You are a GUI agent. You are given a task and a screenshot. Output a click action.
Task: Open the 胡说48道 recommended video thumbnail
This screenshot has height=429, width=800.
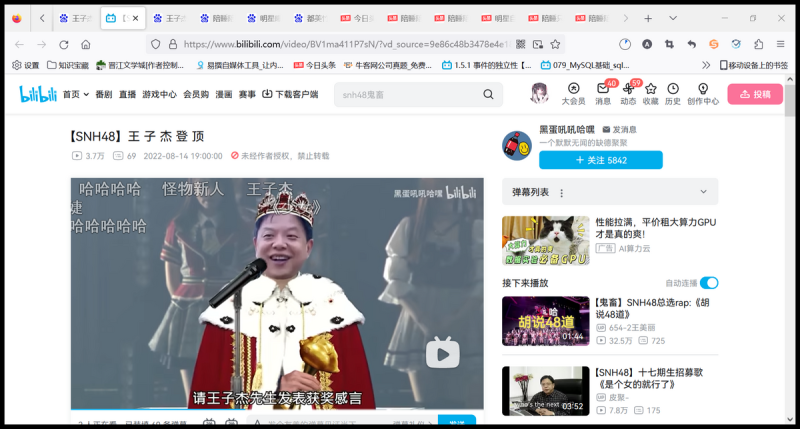545,321
